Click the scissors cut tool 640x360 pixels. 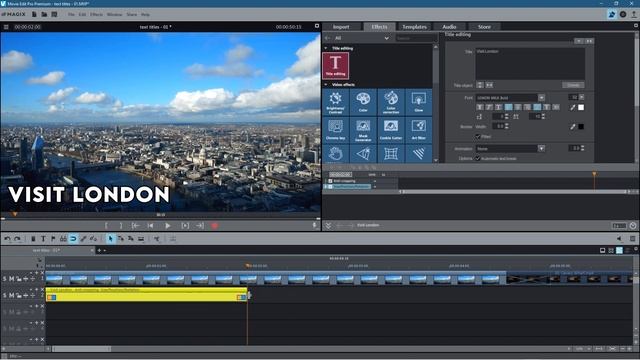157,239
